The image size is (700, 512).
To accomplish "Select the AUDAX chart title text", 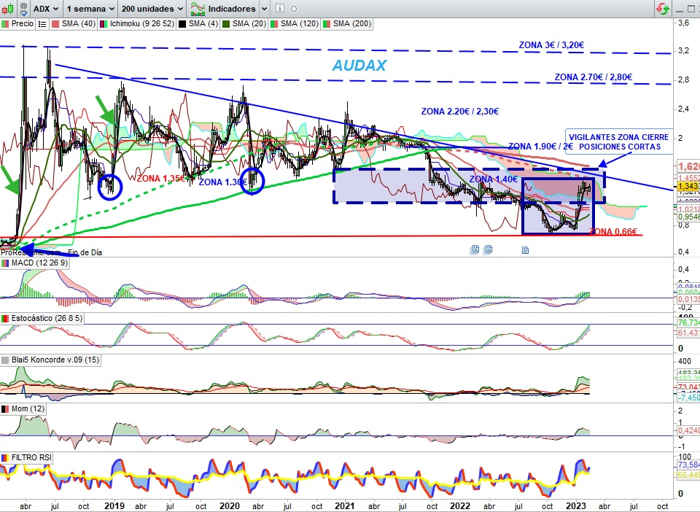I will (359, 66).
